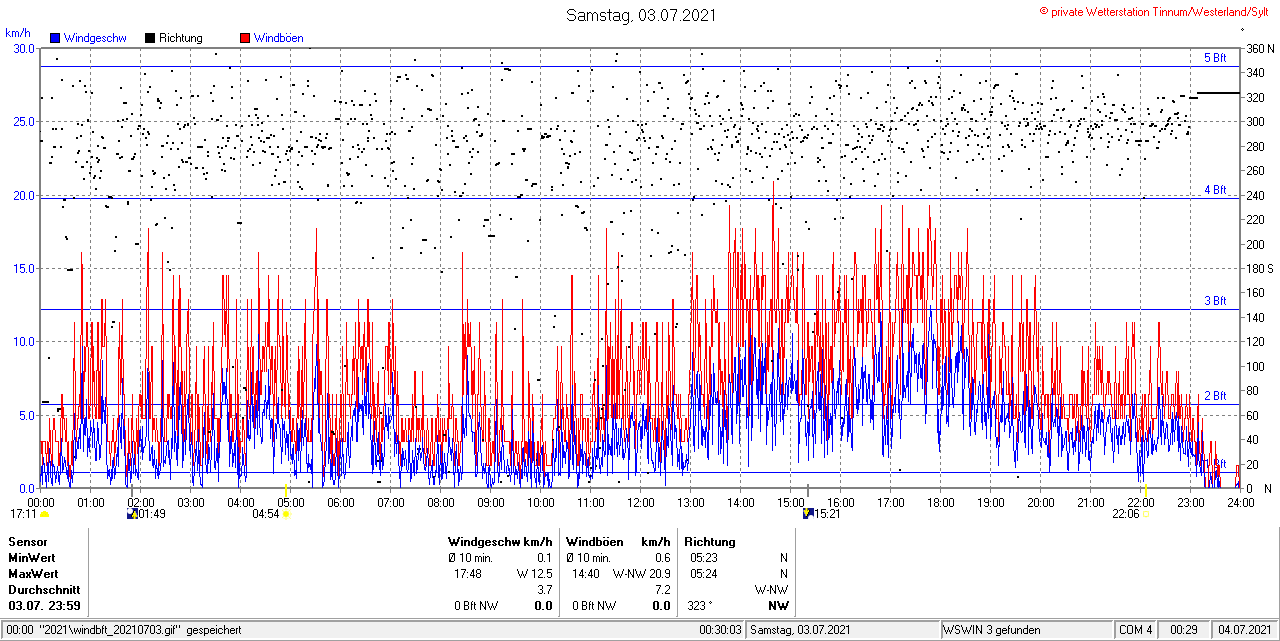Click the date title Samstag, 03.07.2021
Image resolution: width=1280 pixels, height=641 pixels.
pos(641,15)
